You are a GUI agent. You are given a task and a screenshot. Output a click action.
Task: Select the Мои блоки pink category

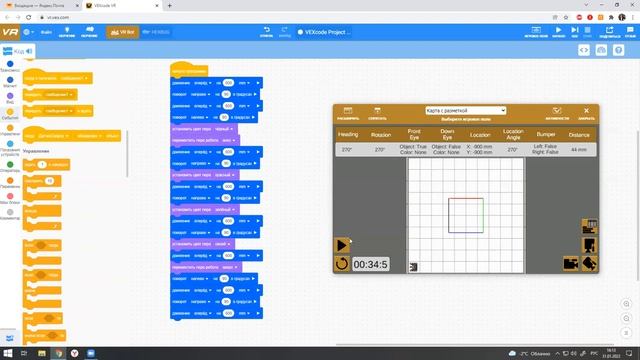10,198
